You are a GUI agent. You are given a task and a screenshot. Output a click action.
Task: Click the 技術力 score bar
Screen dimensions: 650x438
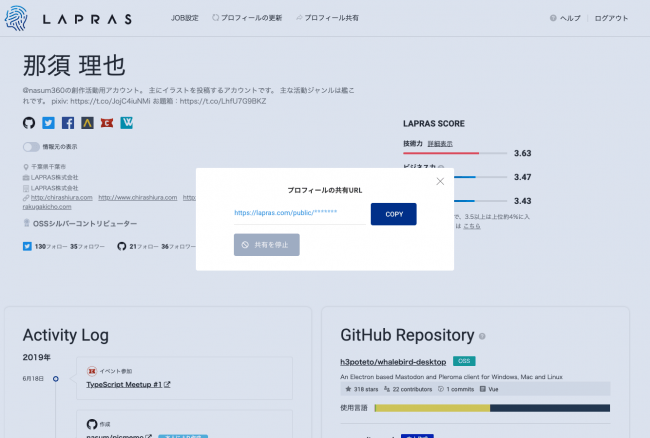(x=455, y=153)
